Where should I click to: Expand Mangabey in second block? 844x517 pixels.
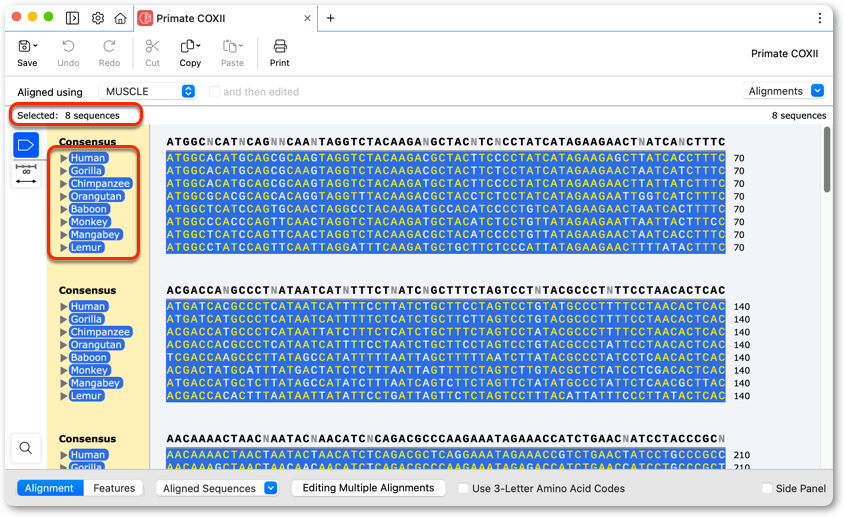click(64, 383)
